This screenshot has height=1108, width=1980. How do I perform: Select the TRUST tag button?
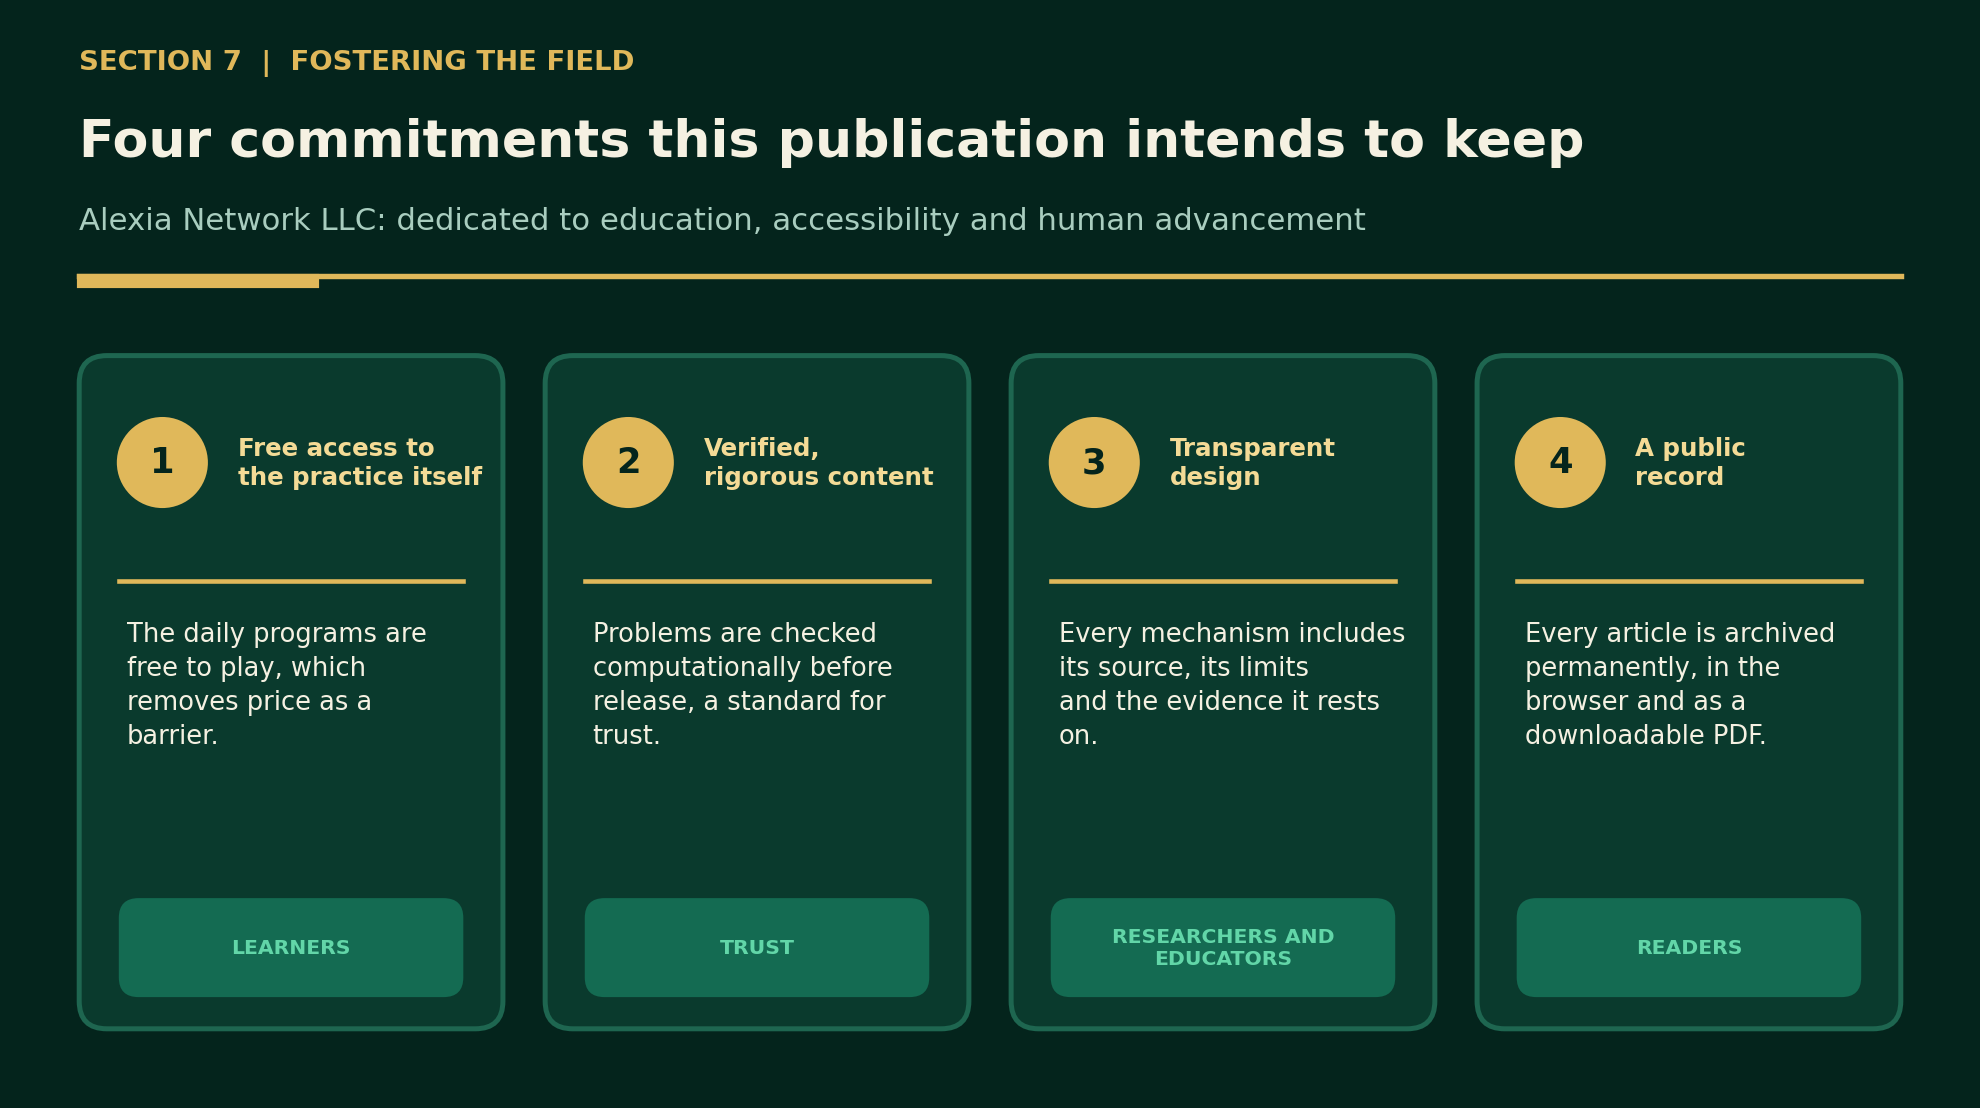(757, 947)
